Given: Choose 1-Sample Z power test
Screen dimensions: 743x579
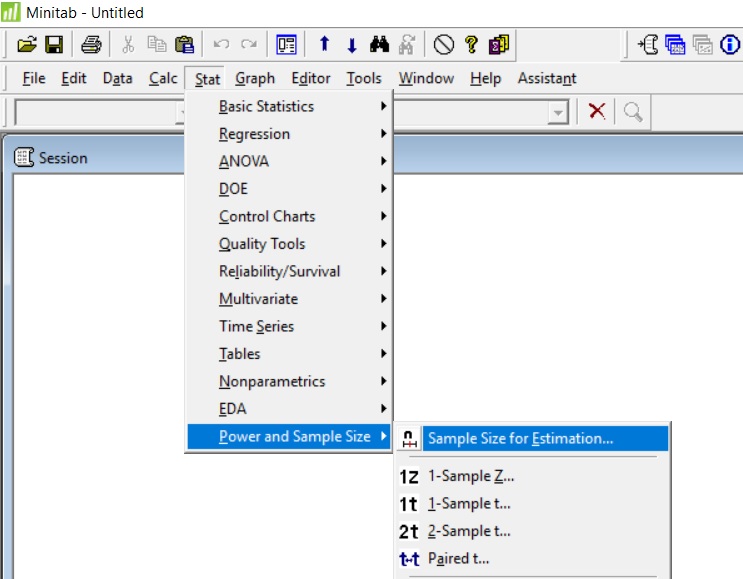Looking at the screenshot, I should (x=533, y=476).
